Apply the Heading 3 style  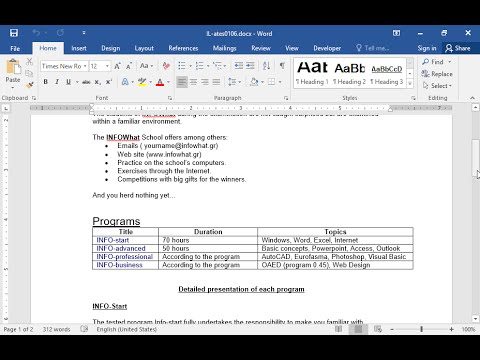pyautogui.click(x=387, y=73)
